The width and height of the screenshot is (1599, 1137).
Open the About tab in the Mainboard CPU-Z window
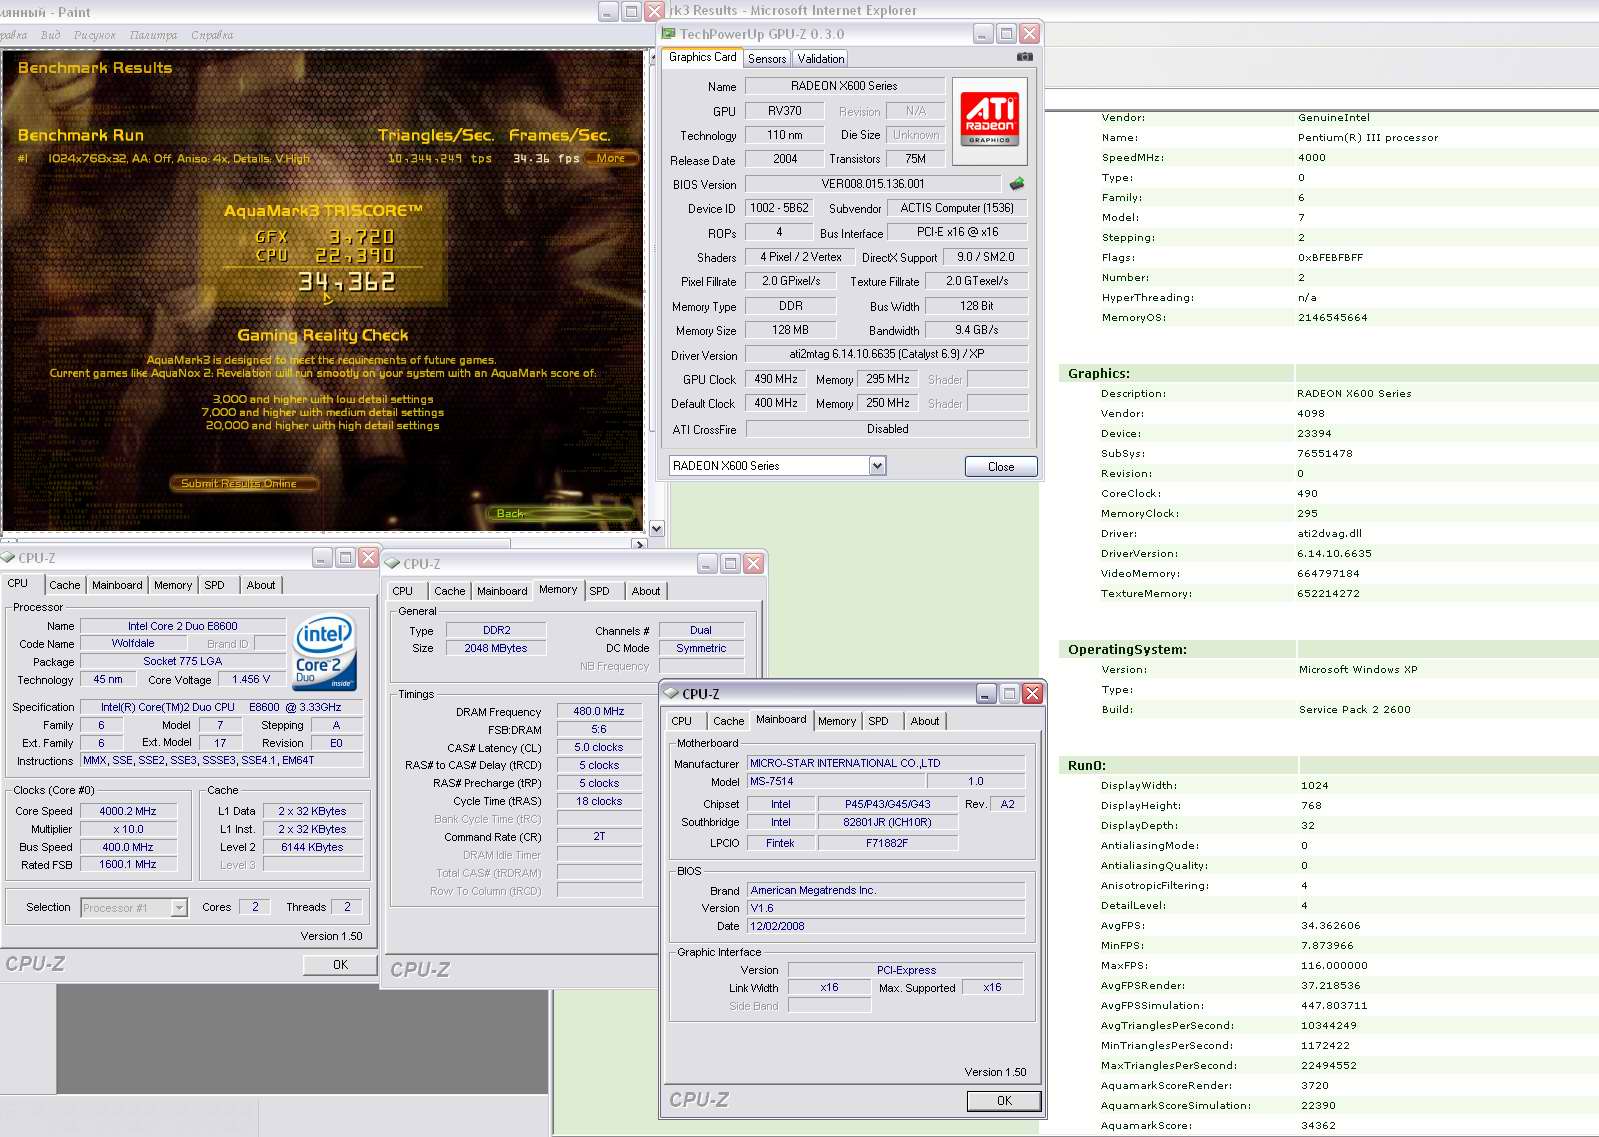(x=925, y=721)
